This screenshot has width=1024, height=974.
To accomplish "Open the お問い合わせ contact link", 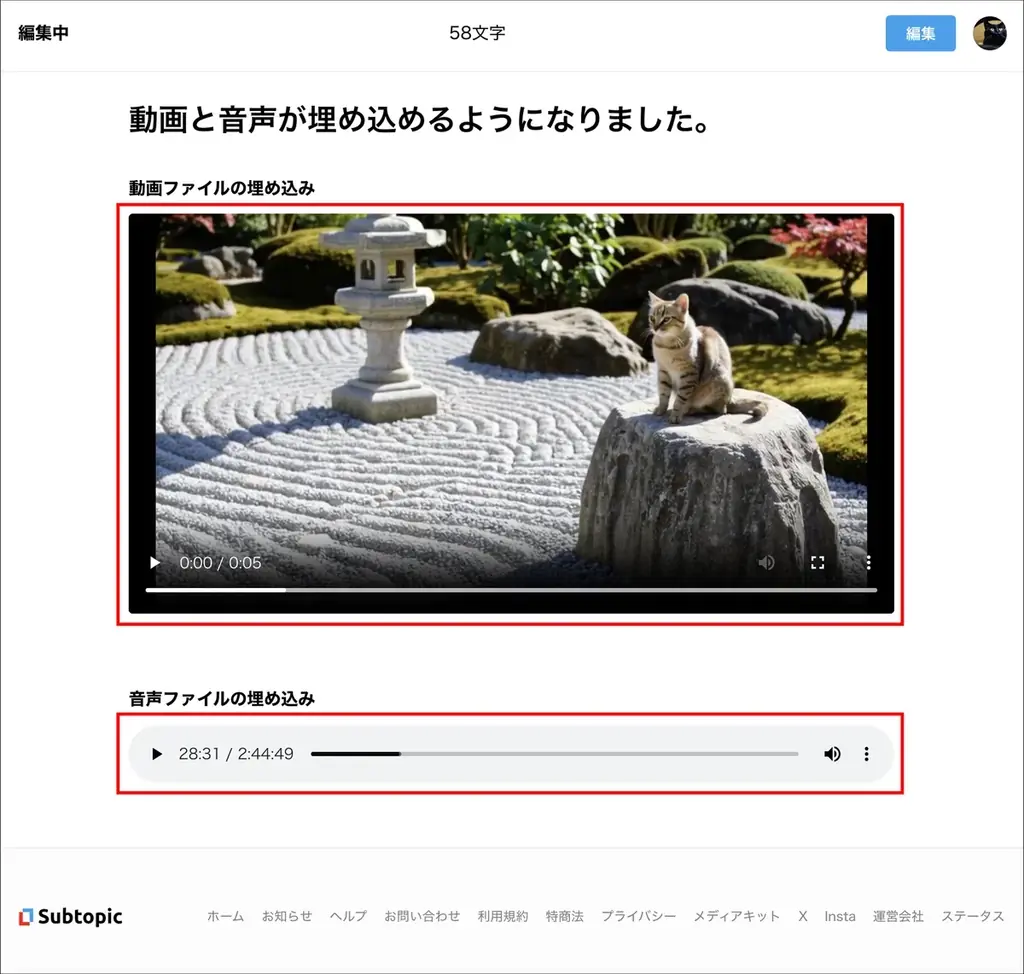I will click(423, 916).
